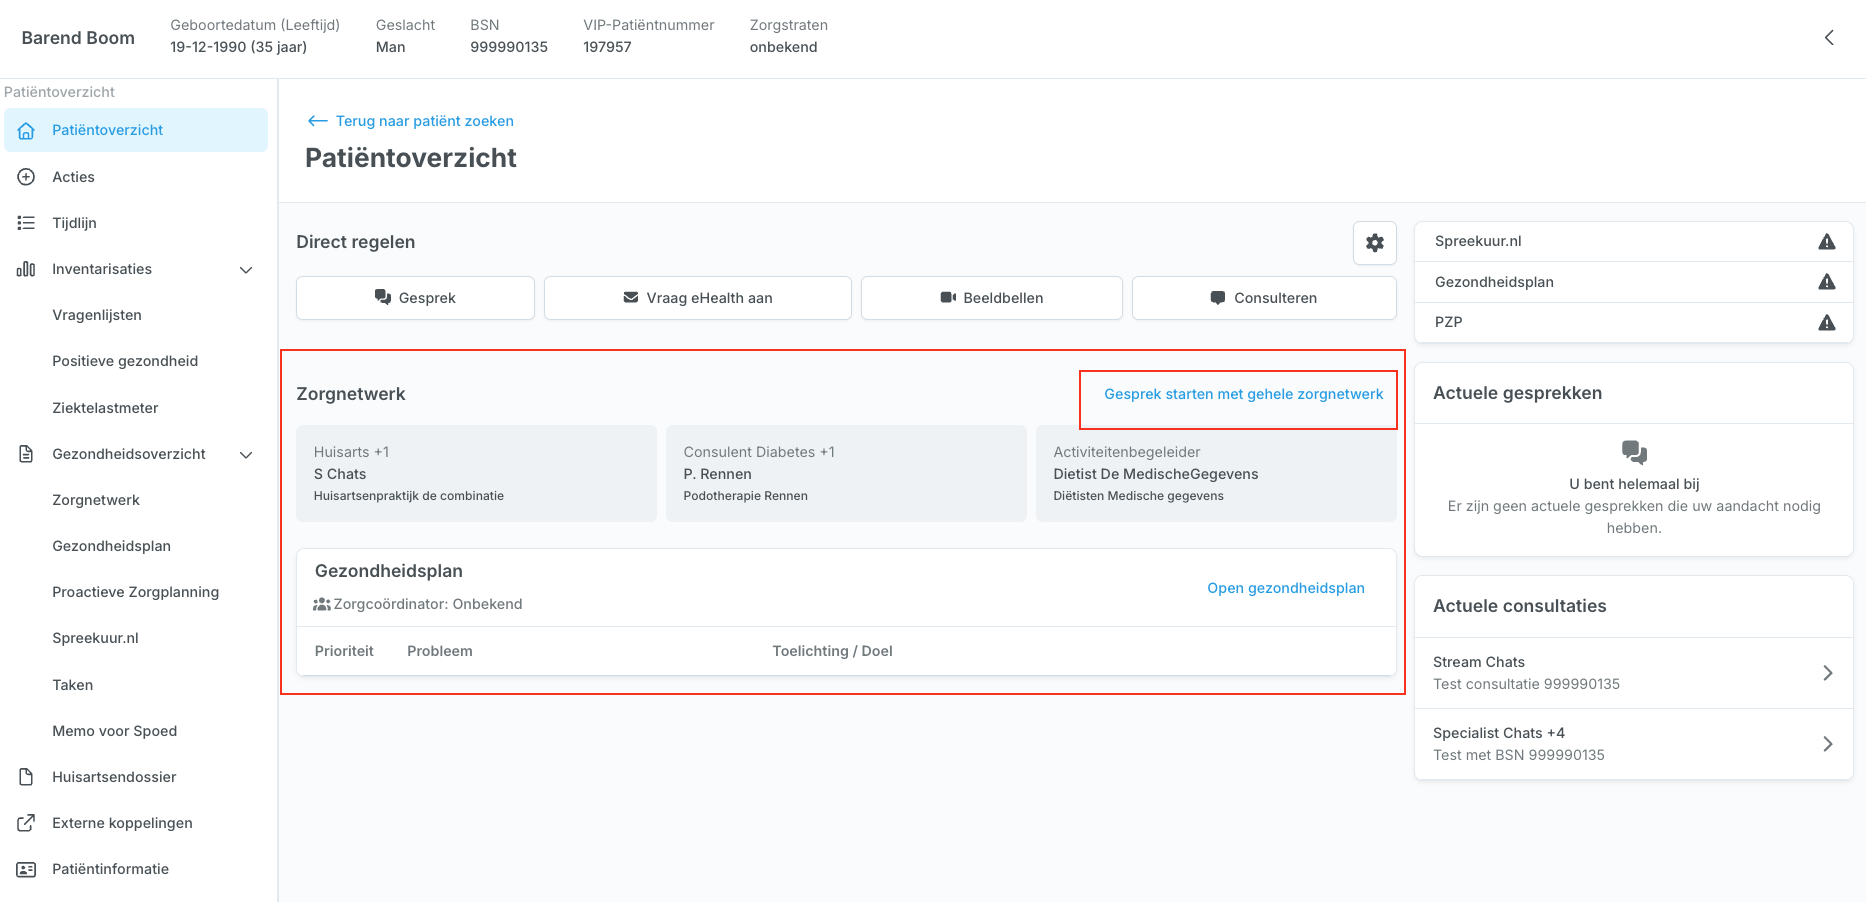The image size is (1866, 902).
Task: Collapse the Gezondheidsoverzicht submenu
Action: pyautogui.click(x=246, y=455)
